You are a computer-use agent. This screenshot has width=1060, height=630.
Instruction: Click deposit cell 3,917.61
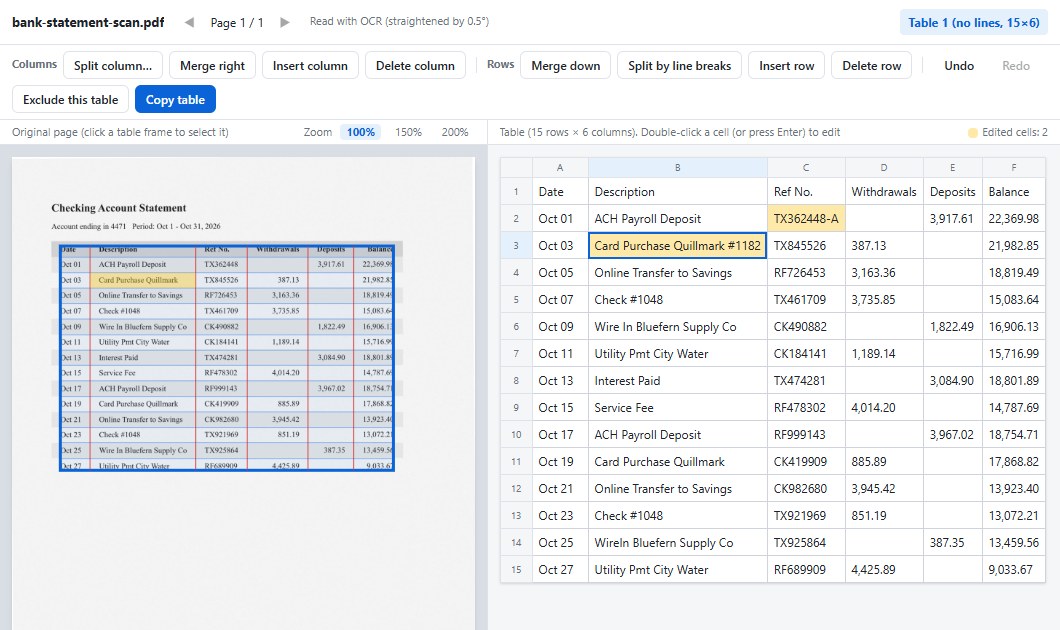click(953, 218)
